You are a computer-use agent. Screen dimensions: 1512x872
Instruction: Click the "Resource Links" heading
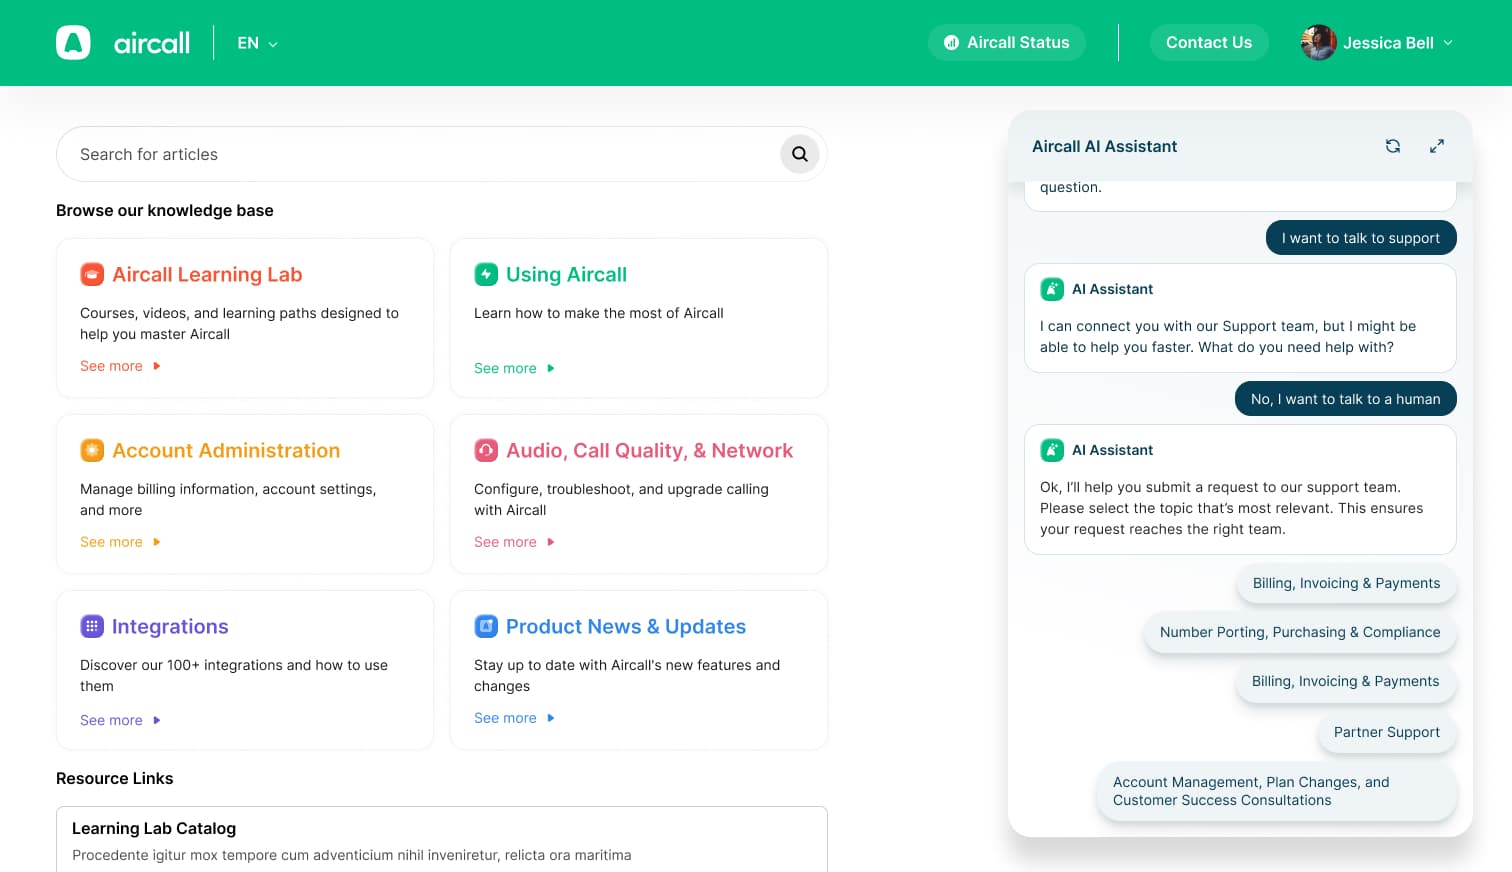(115, 778)
